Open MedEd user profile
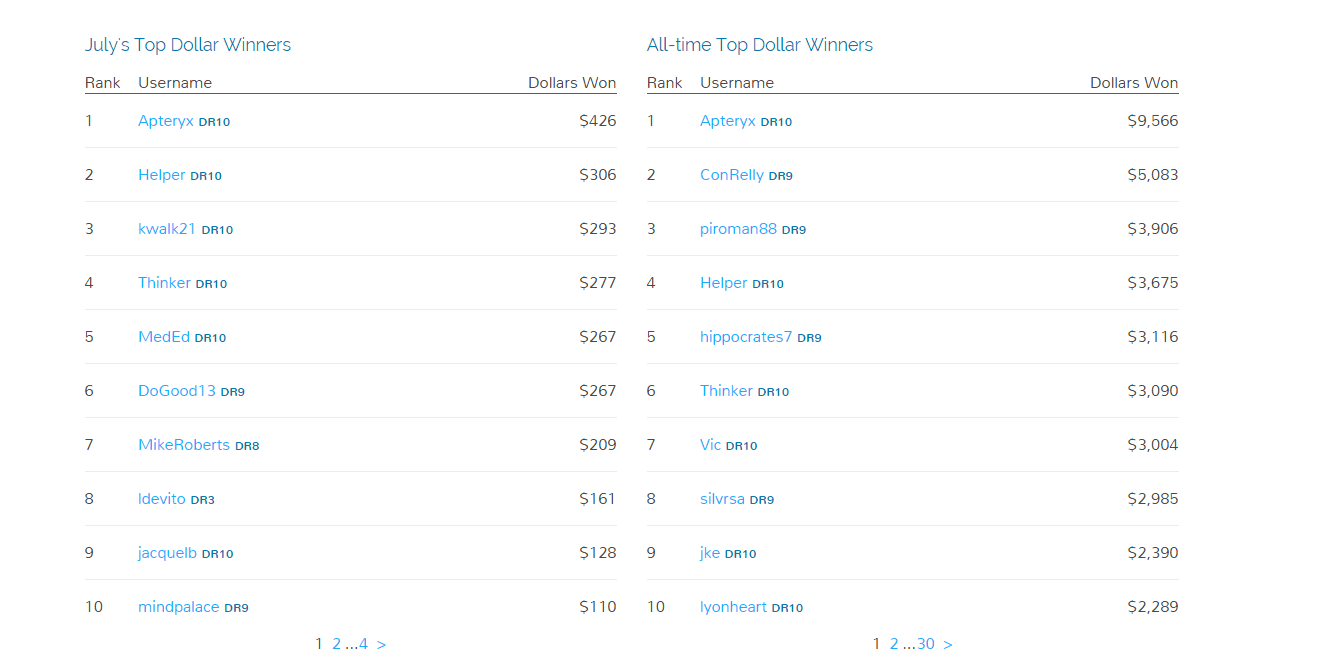The width and height of the screenshot is (1317, 665). (x=164, y=337)
